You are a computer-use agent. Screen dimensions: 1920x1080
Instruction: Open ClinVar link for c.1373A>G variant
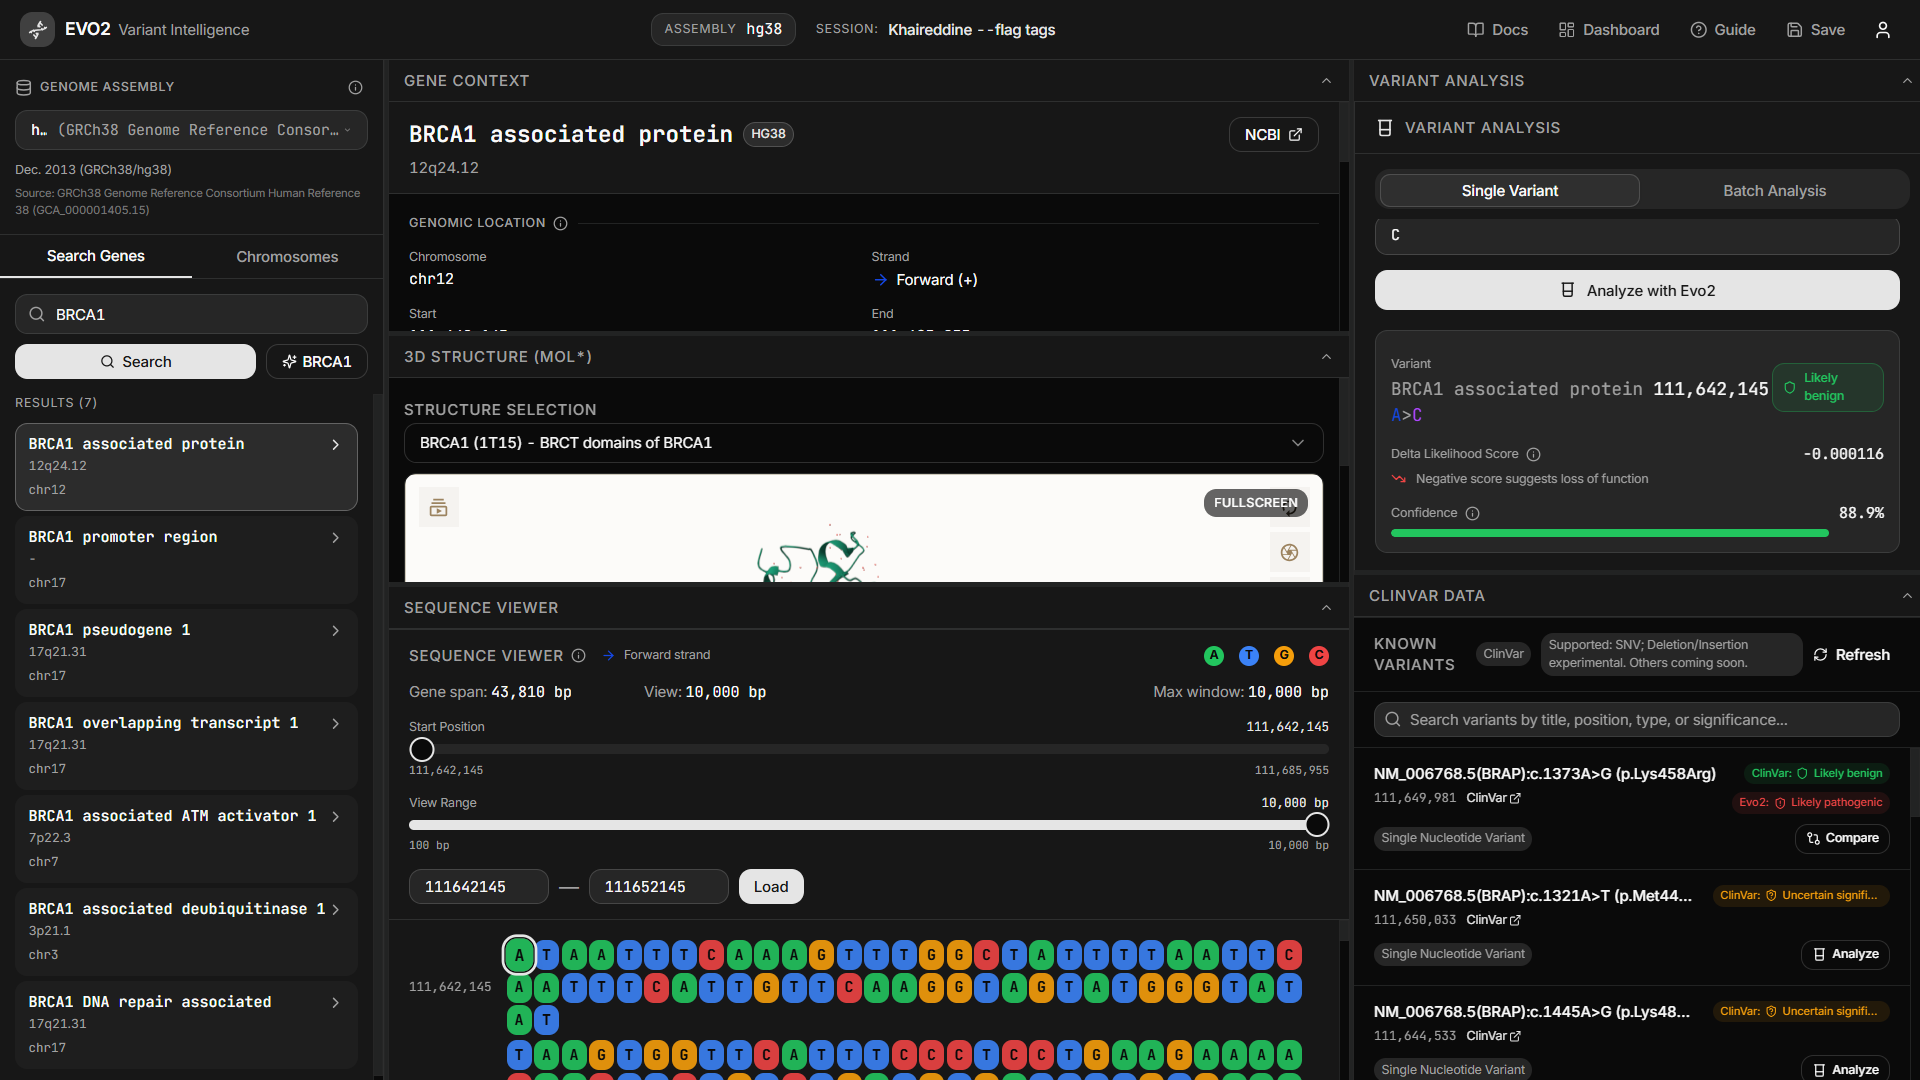(x=1494, y=798)
